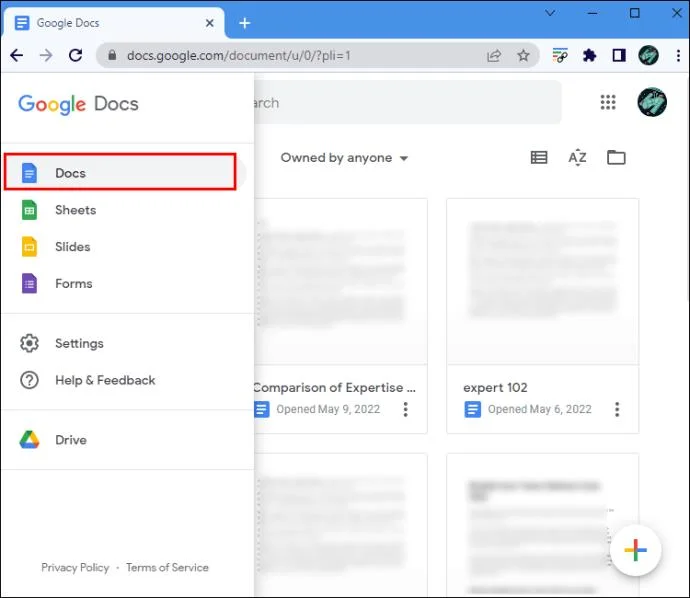690x598 pixels.
Task: Open a new browser tab
Action: click(x=245, y=23)
